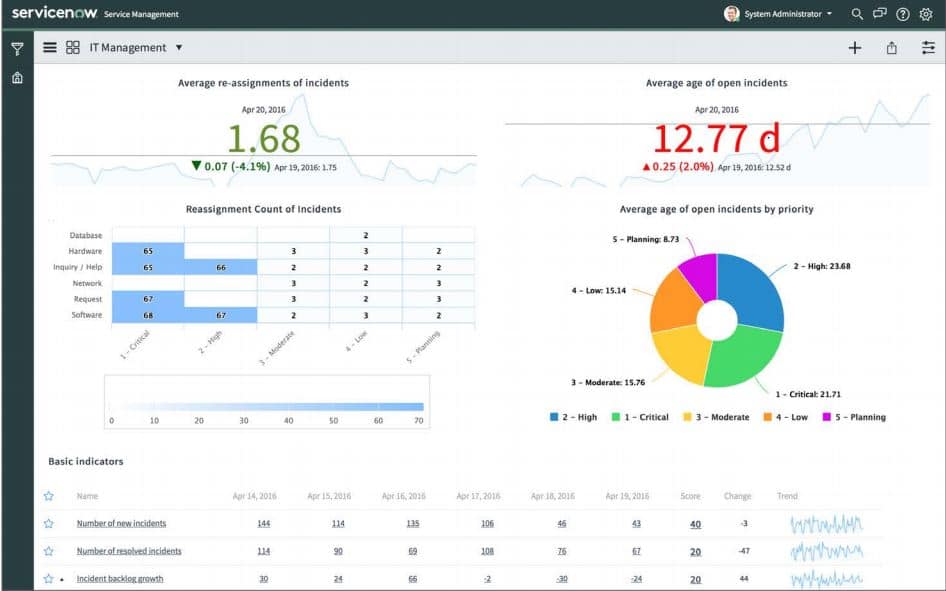Open the hamburger menu beside the dashboard picker
The height and width of the screenshot is (591, 946).
click(x=48, y=47)
